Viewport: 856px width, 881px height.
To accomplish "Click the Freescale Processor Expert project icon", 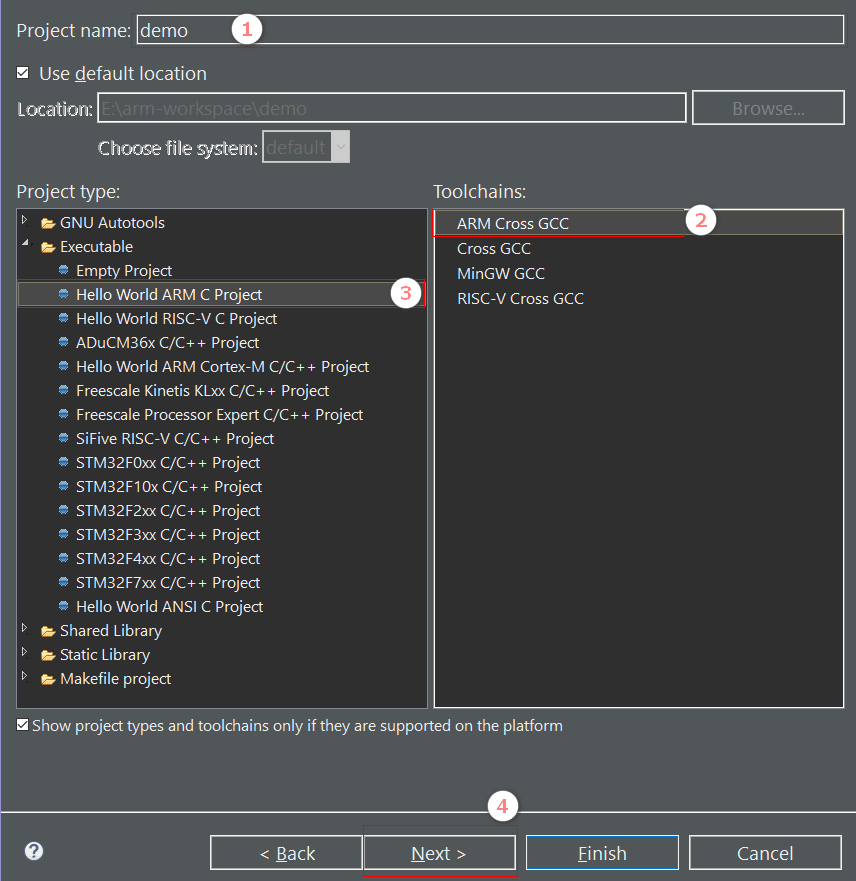I will click(x=64, y=414).
